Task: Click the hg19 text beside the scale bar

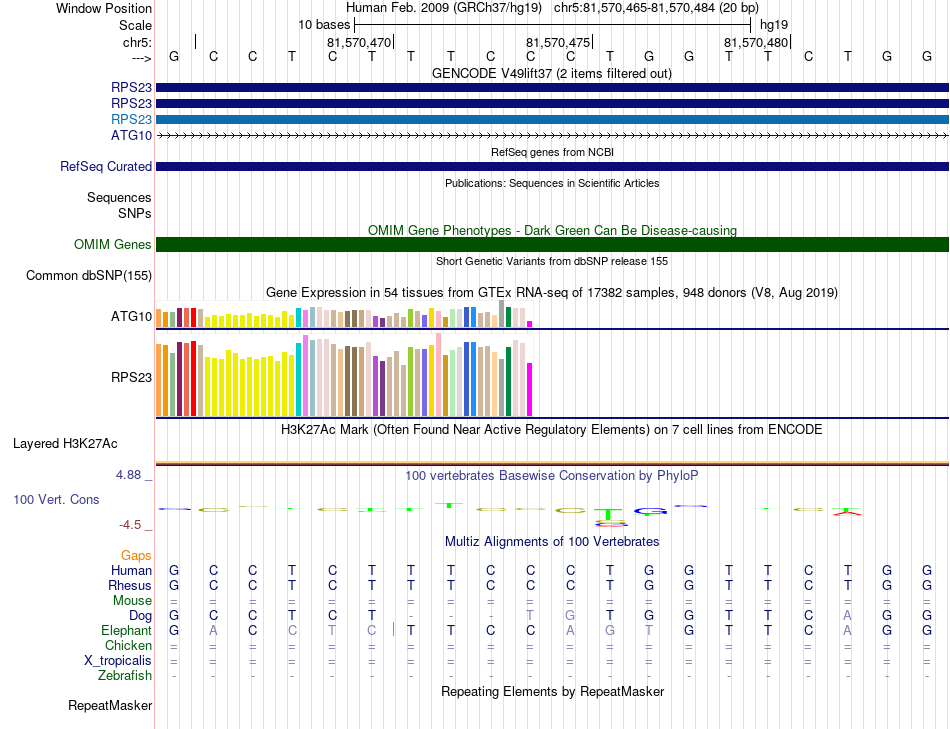Action: [774, 25]
